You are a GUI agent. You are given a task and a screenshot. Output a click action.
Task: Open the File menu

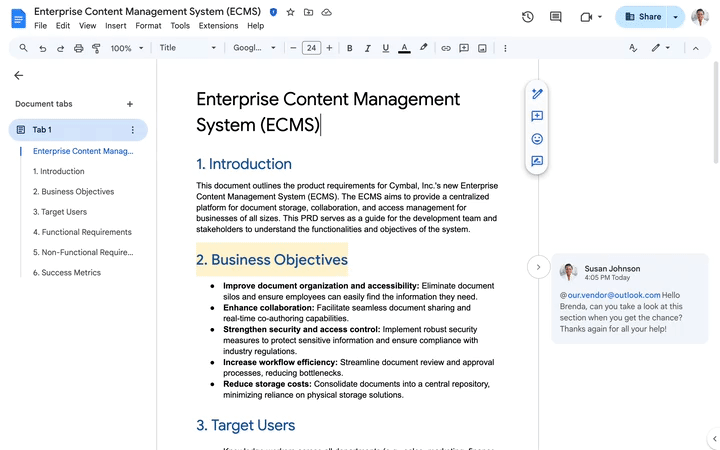tap(40, 26)
